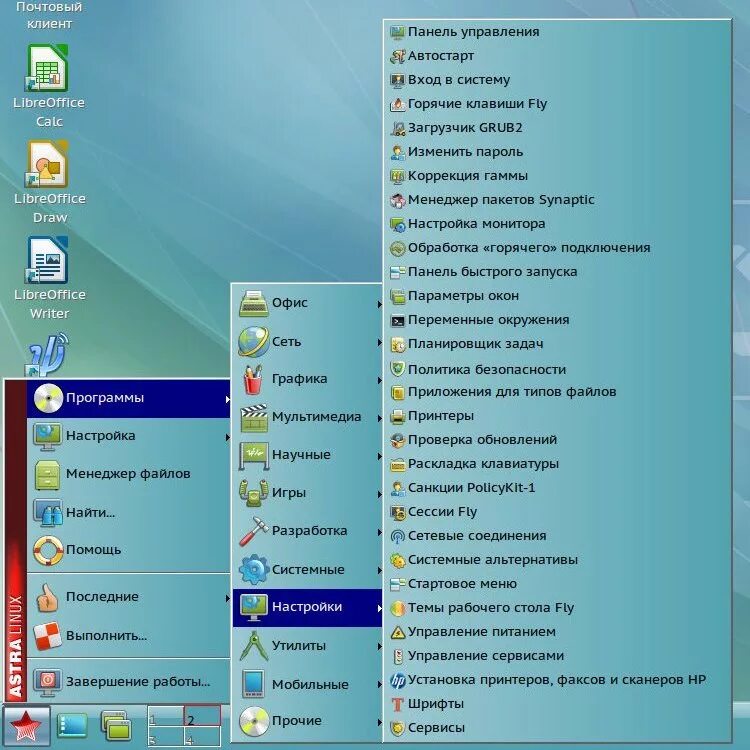
Task: Click the Мобильные tablet icon
Action: pos(254,684)
